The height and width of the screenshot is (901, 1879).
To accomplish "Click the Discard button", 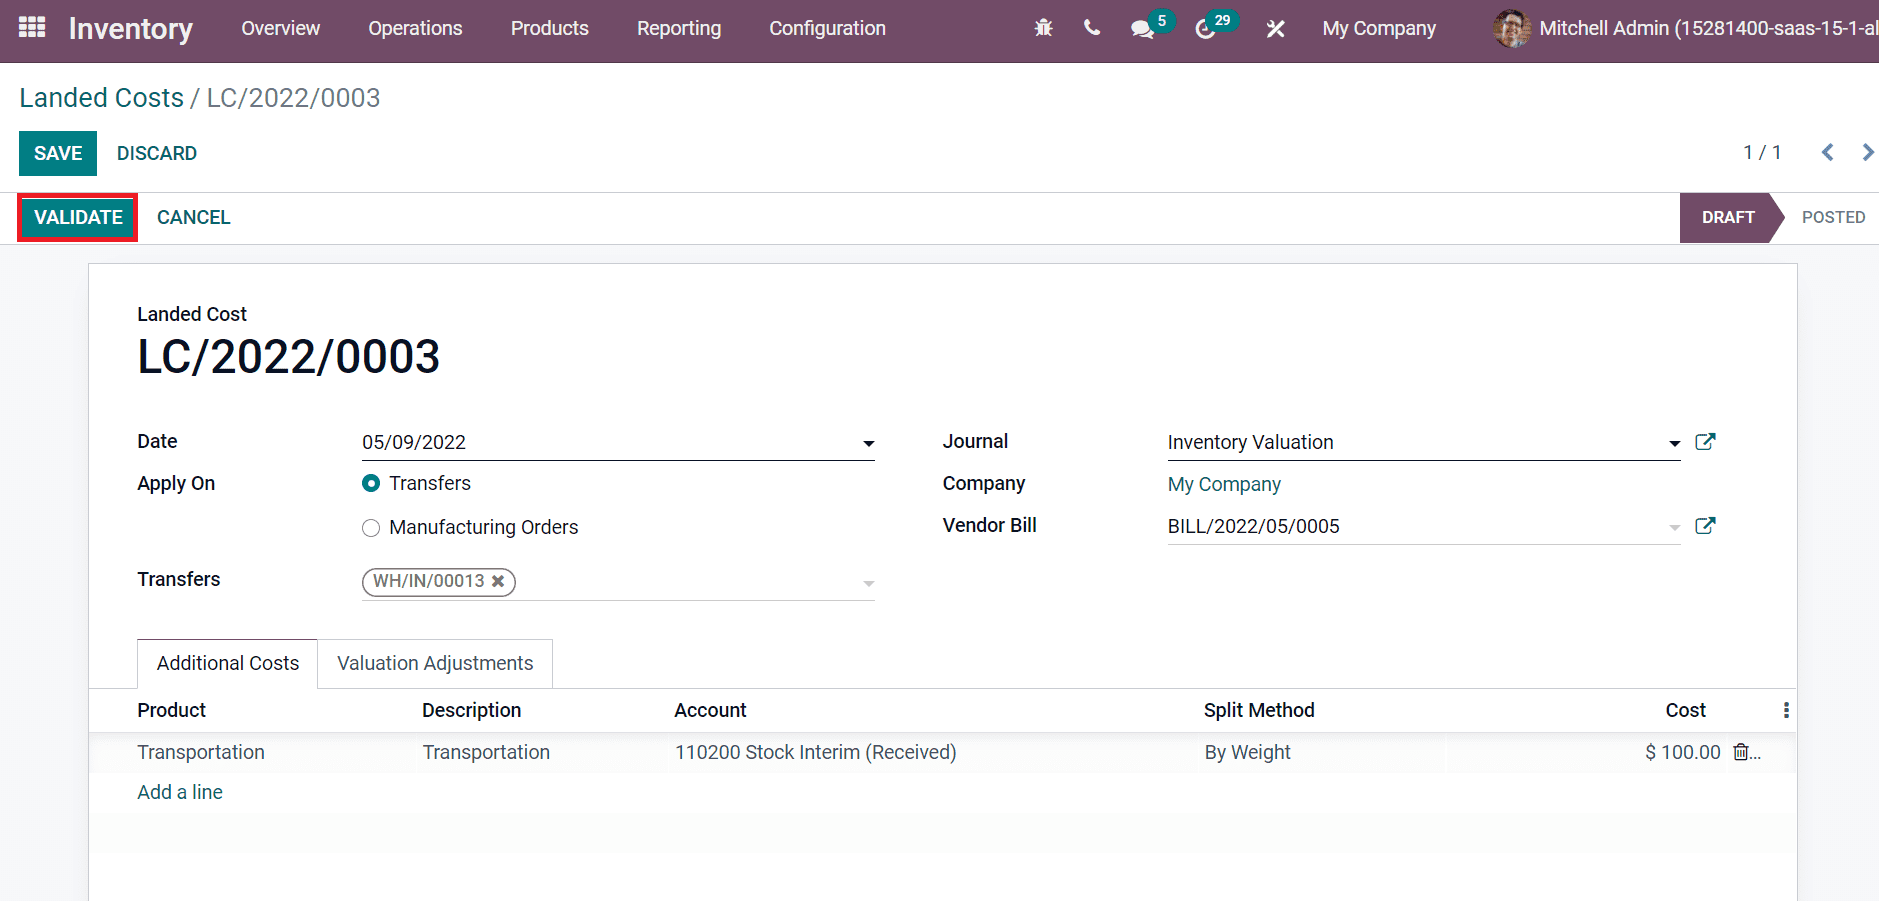I will 157,153.
